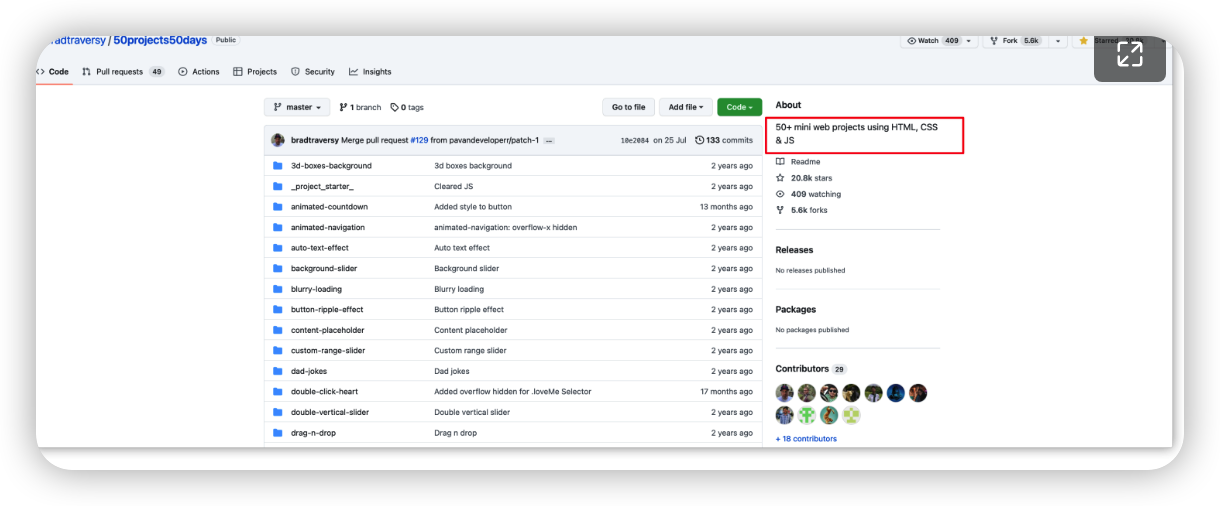The height and width of the screenshot is (506, 1220).
Task: Open the Pull requests tab
Action: pos(123,72)
